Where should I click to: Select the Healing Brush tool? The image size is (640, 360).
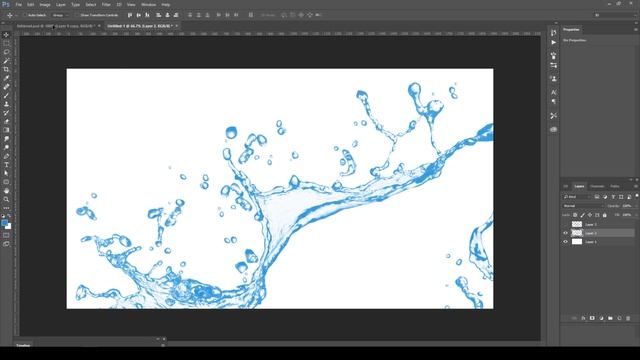[x=6, y=87]
